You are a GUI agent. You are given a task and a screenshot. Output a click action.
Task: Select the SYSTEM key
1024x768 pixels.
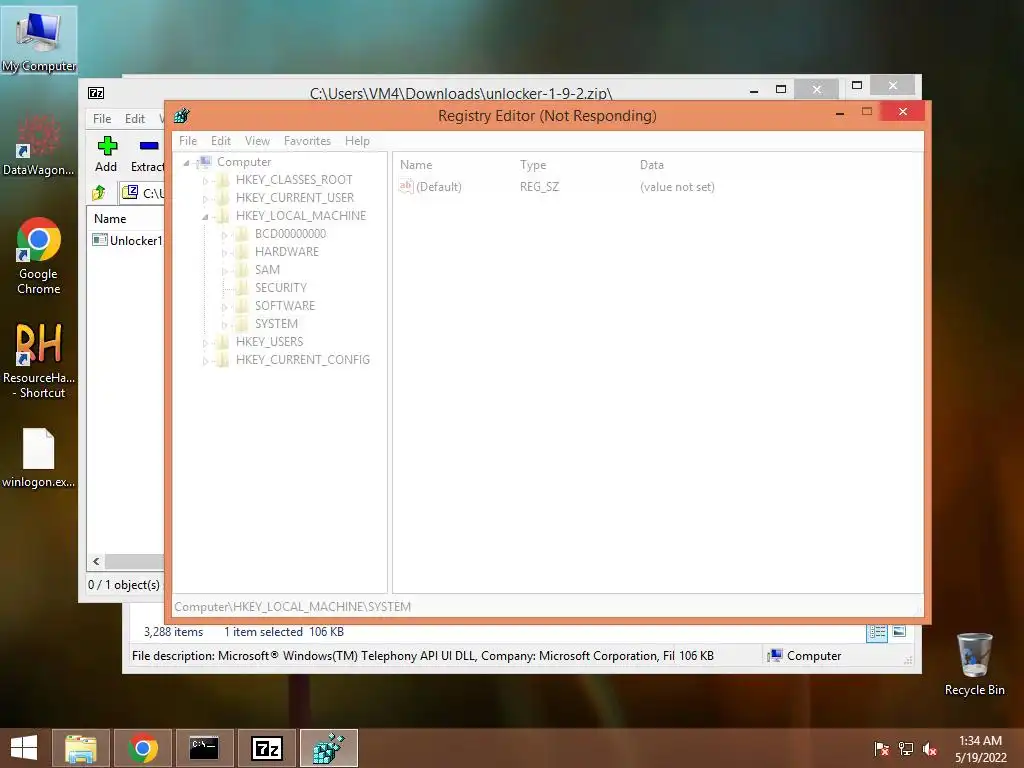[276, 324]
